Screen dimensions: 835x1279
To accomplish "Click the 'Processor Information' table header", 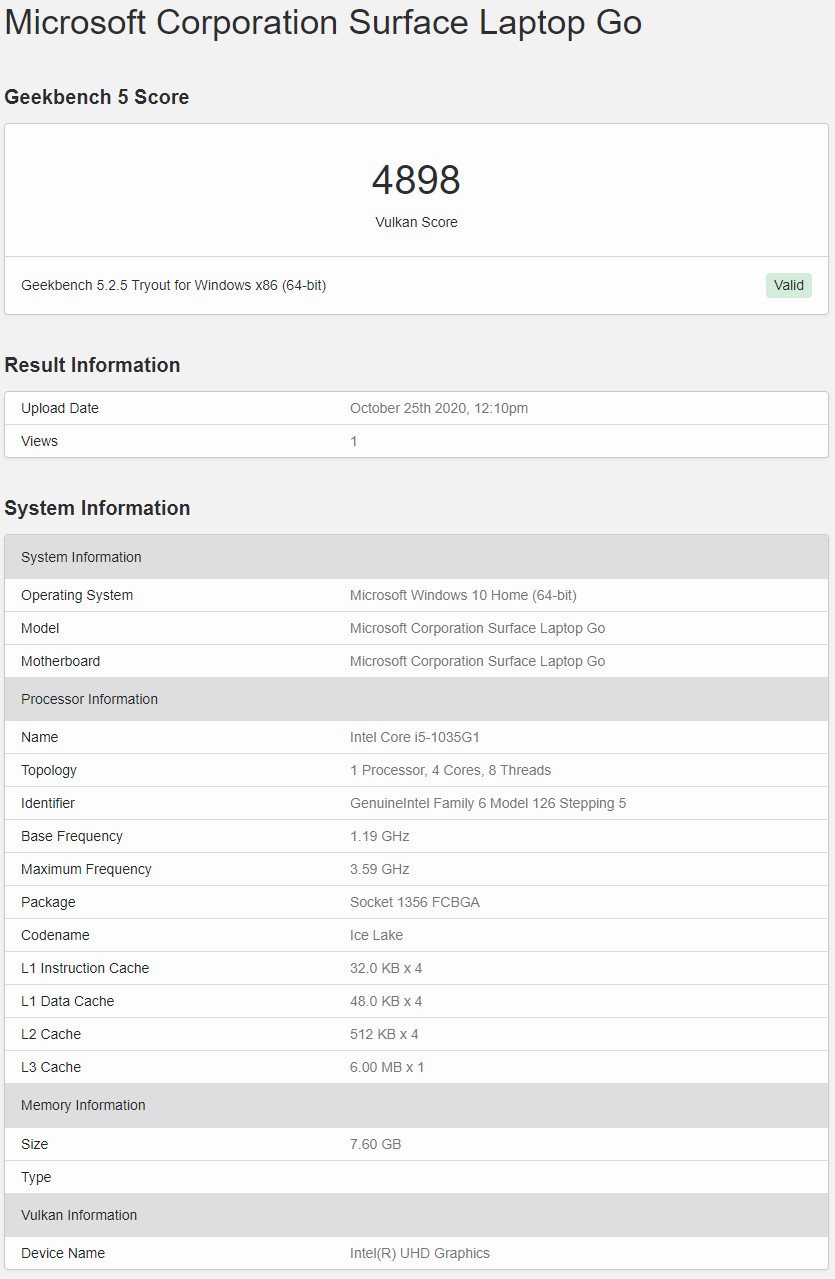I will 417,699.
